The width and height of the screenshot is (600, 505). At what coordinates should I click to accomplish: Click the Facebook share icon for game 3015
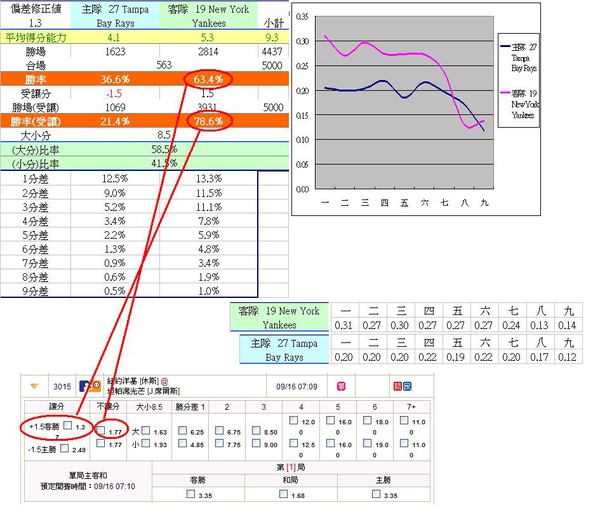83,386
